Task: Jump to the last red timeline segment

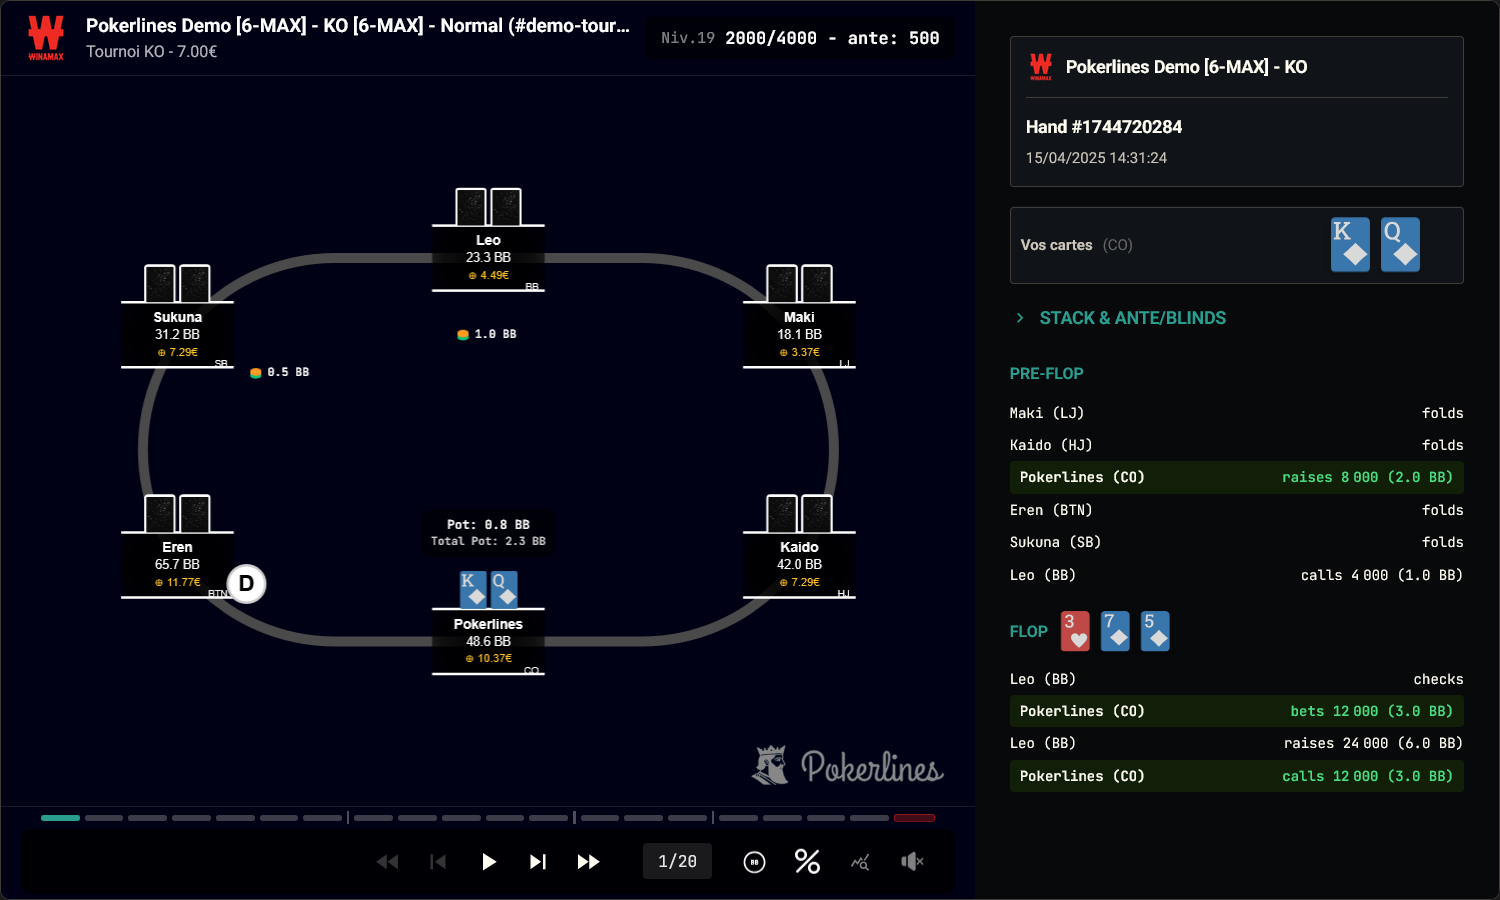Action: [x=914, y=818]
